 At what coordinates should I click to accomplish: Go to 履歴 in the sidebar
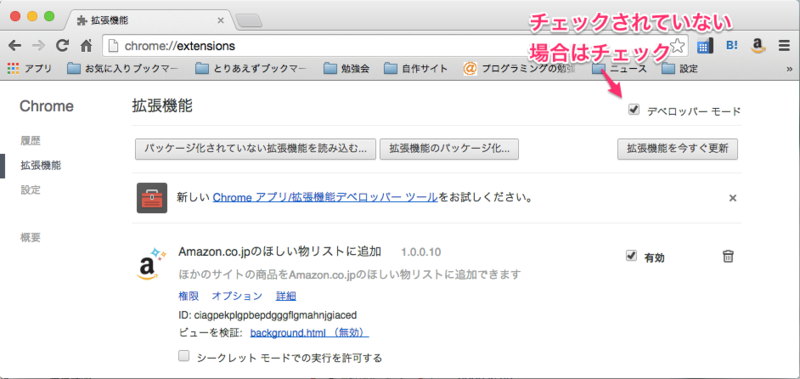(x=31, y=140)
